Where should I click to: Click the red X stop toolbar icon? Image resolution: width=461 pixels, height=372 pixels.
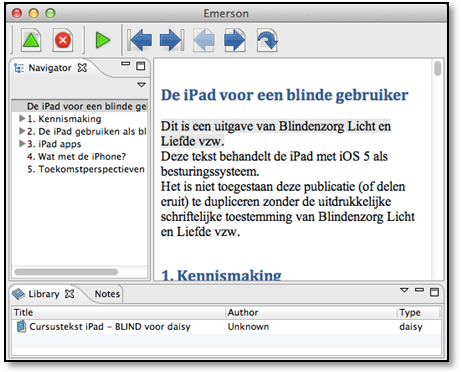[x=63, y=40]
